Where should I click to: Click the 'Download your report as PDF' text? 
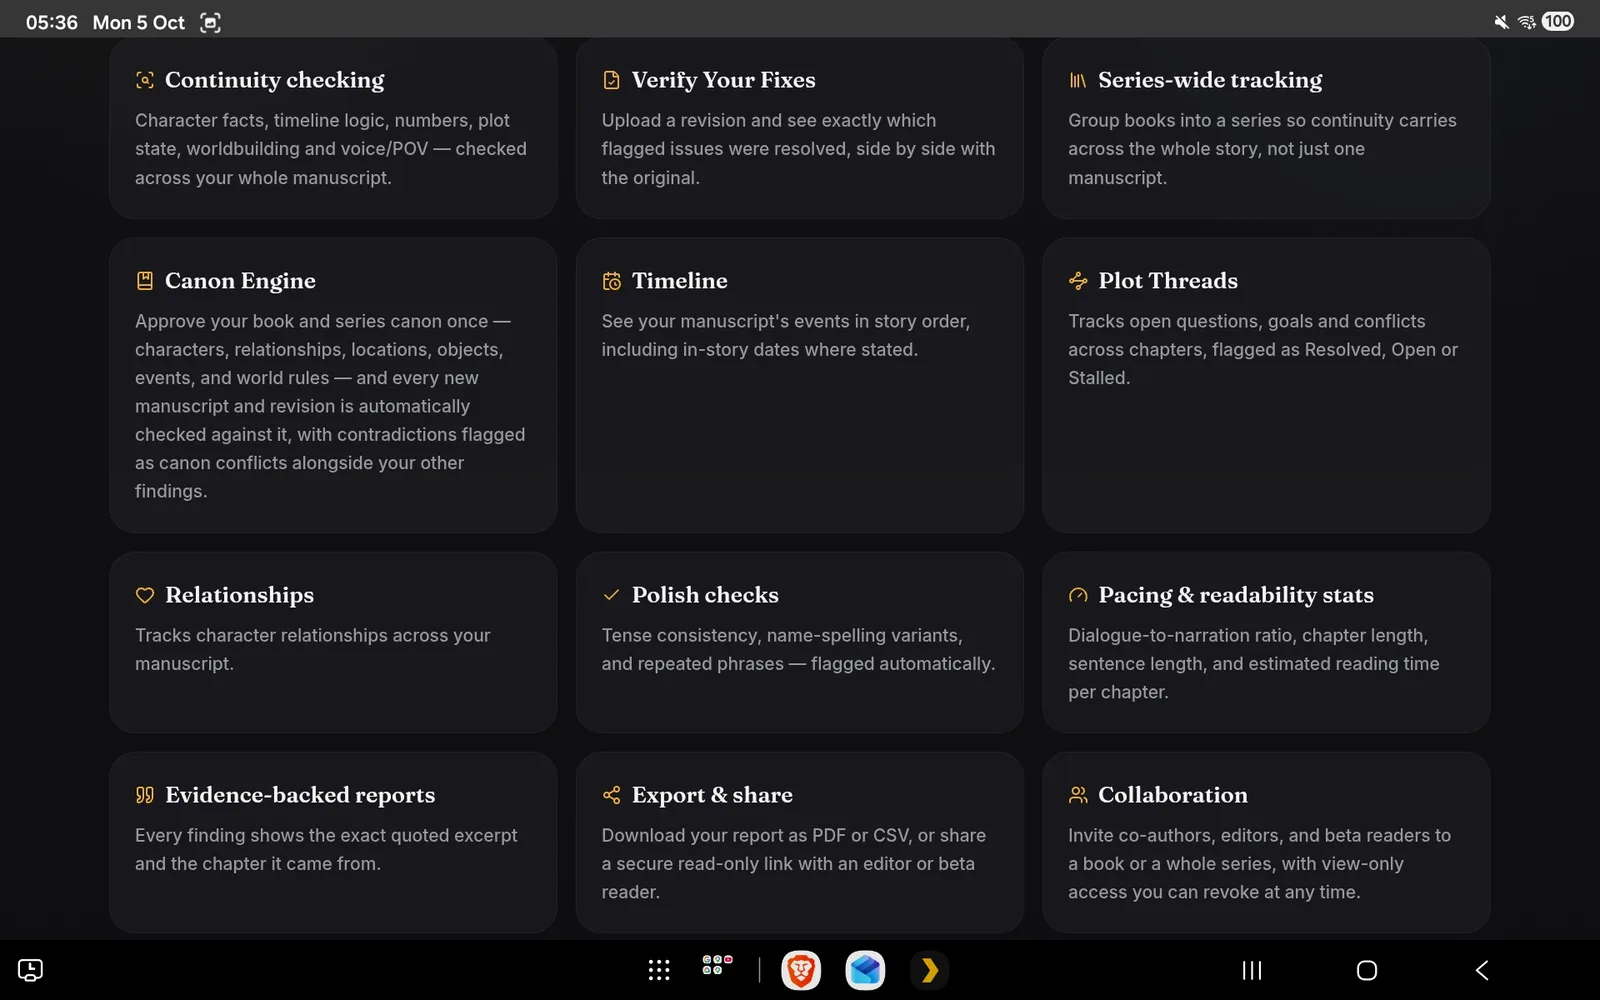click(794, 863)
